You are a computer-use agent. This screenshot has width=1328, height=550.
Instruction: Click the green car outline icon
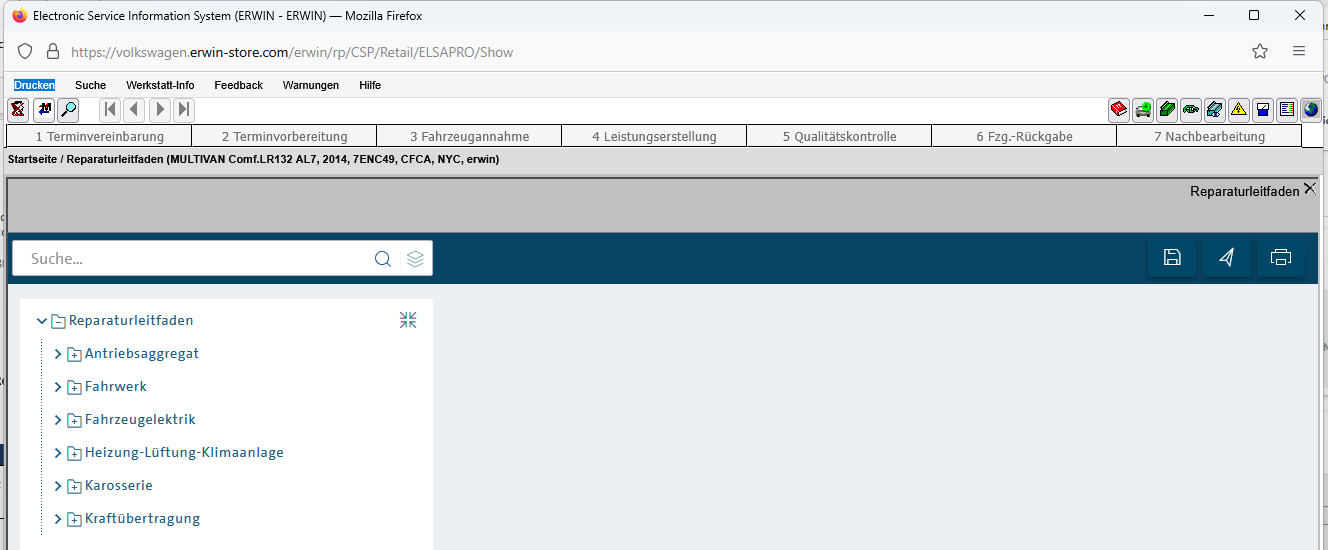point(1191,110)
